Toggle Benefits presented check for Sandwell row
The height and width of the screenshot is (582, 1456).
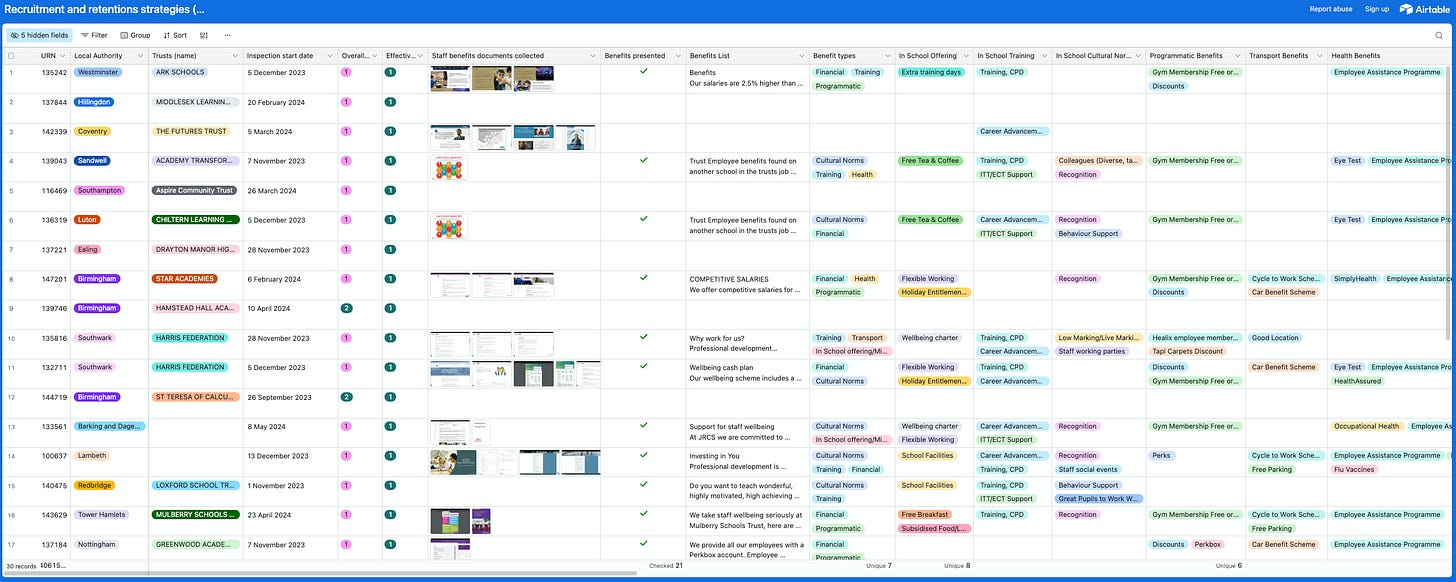[643, 160]
